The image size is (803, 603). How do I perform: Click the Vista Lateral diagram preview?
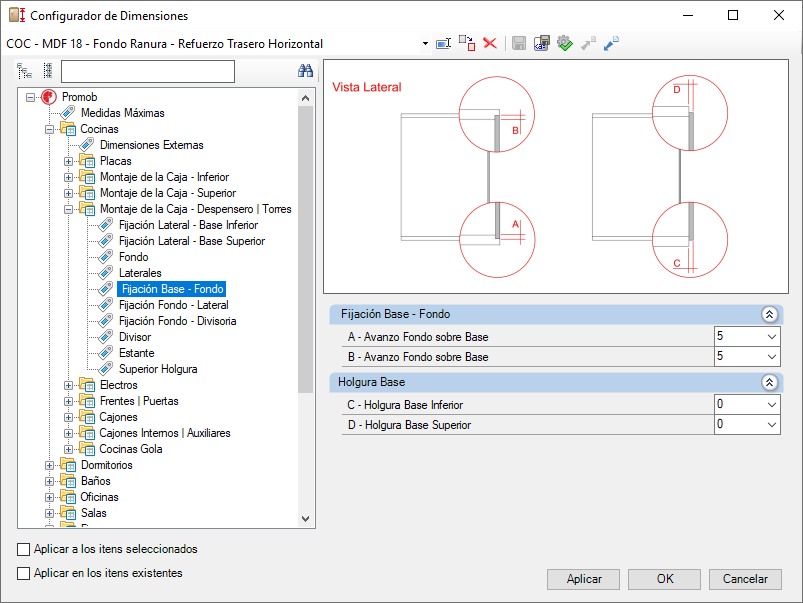tap(556, 177)
